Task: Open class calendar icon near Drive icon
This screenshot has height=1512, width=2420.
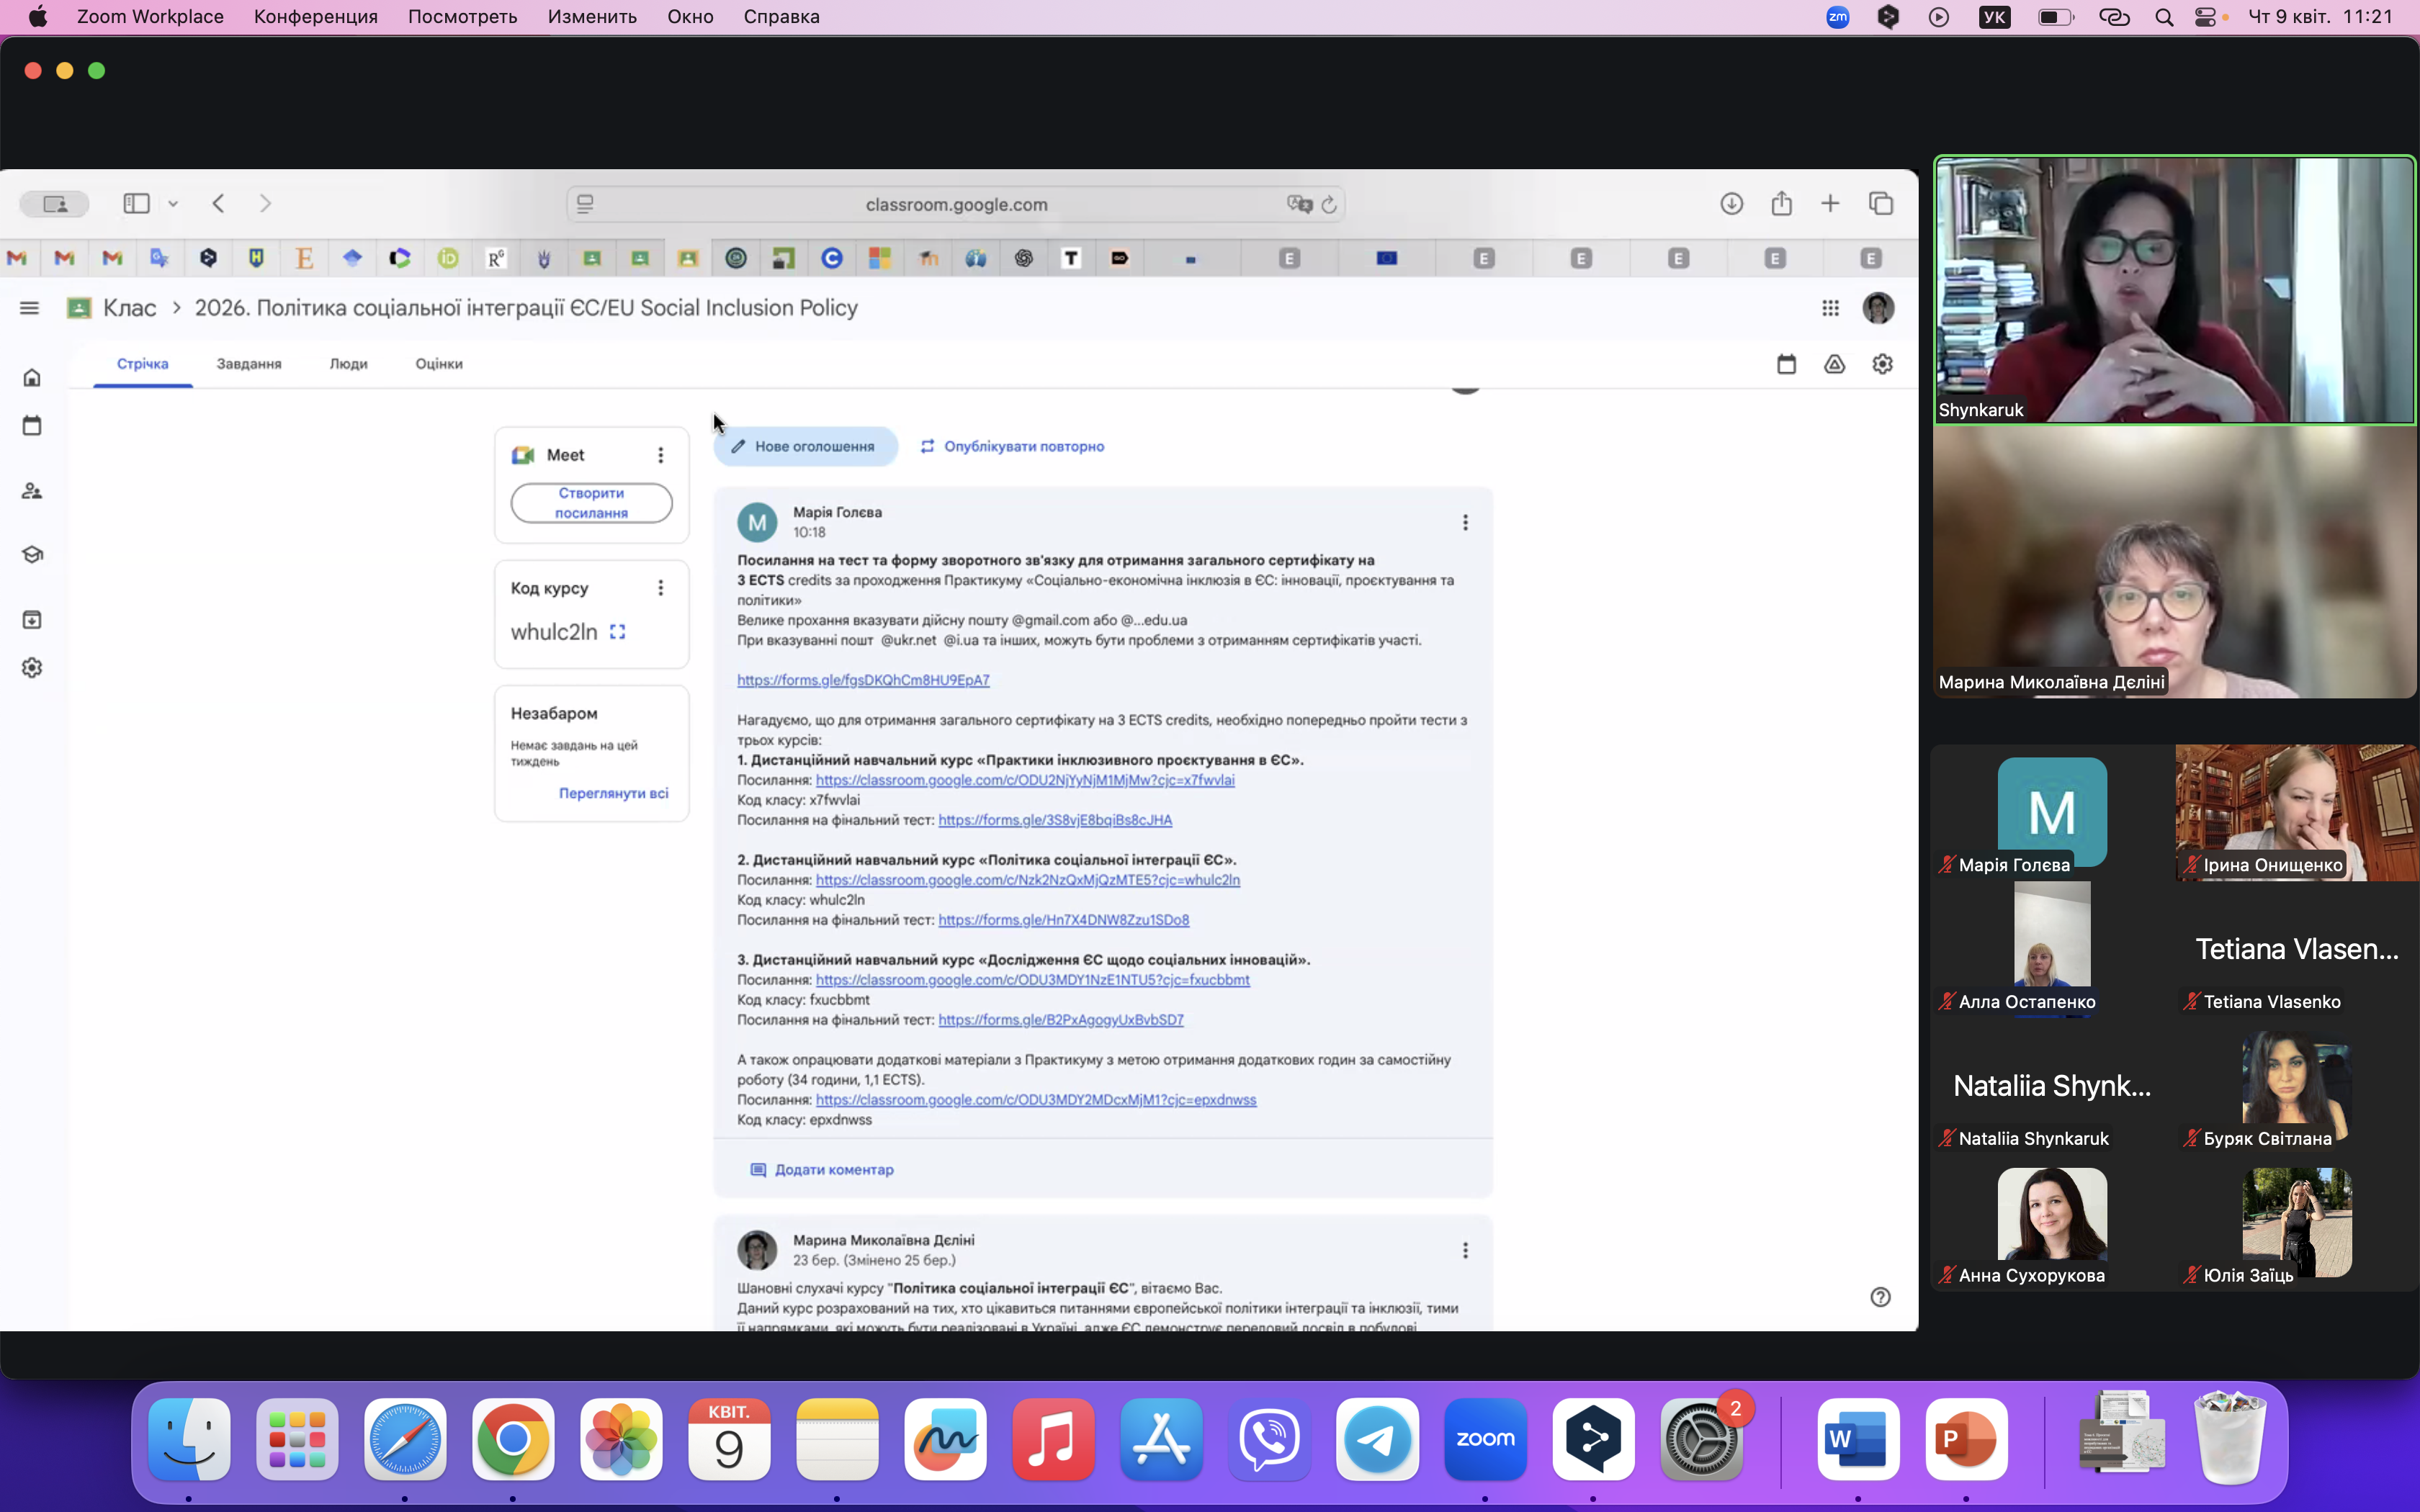Action: pyautogui.click(x=1786, y=364)
